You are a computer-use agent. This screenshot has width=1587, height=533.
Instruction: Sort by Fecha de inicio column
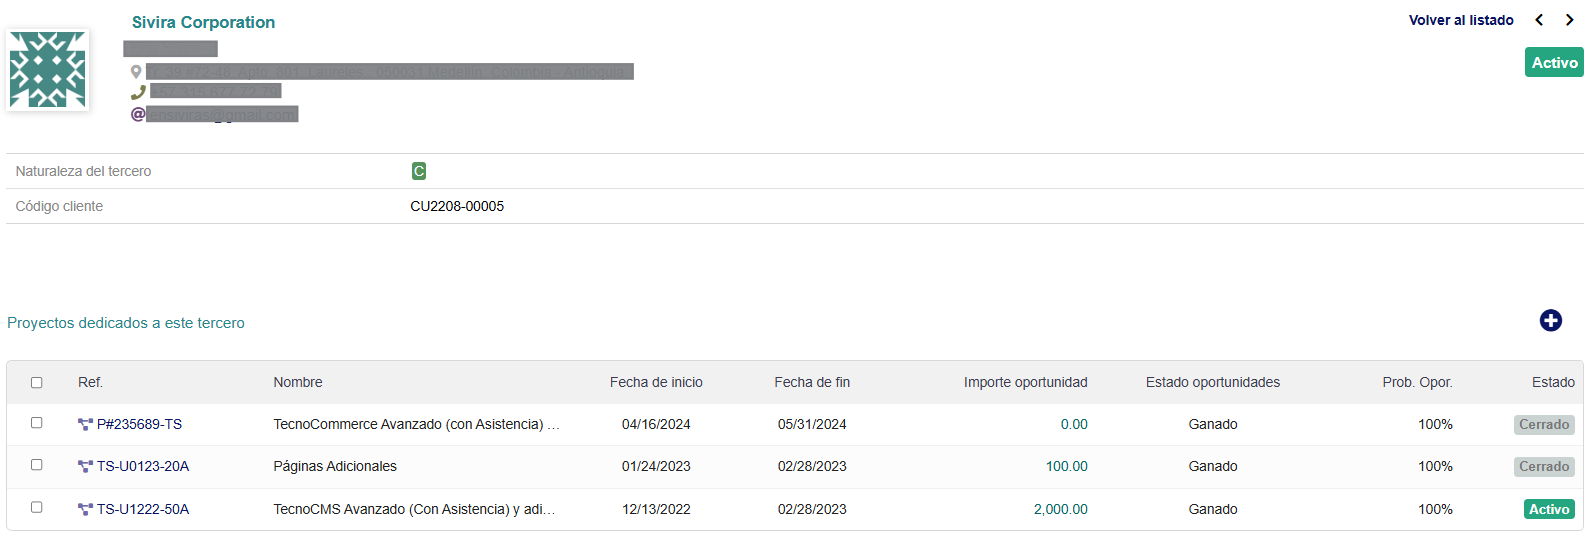point(656,382)
